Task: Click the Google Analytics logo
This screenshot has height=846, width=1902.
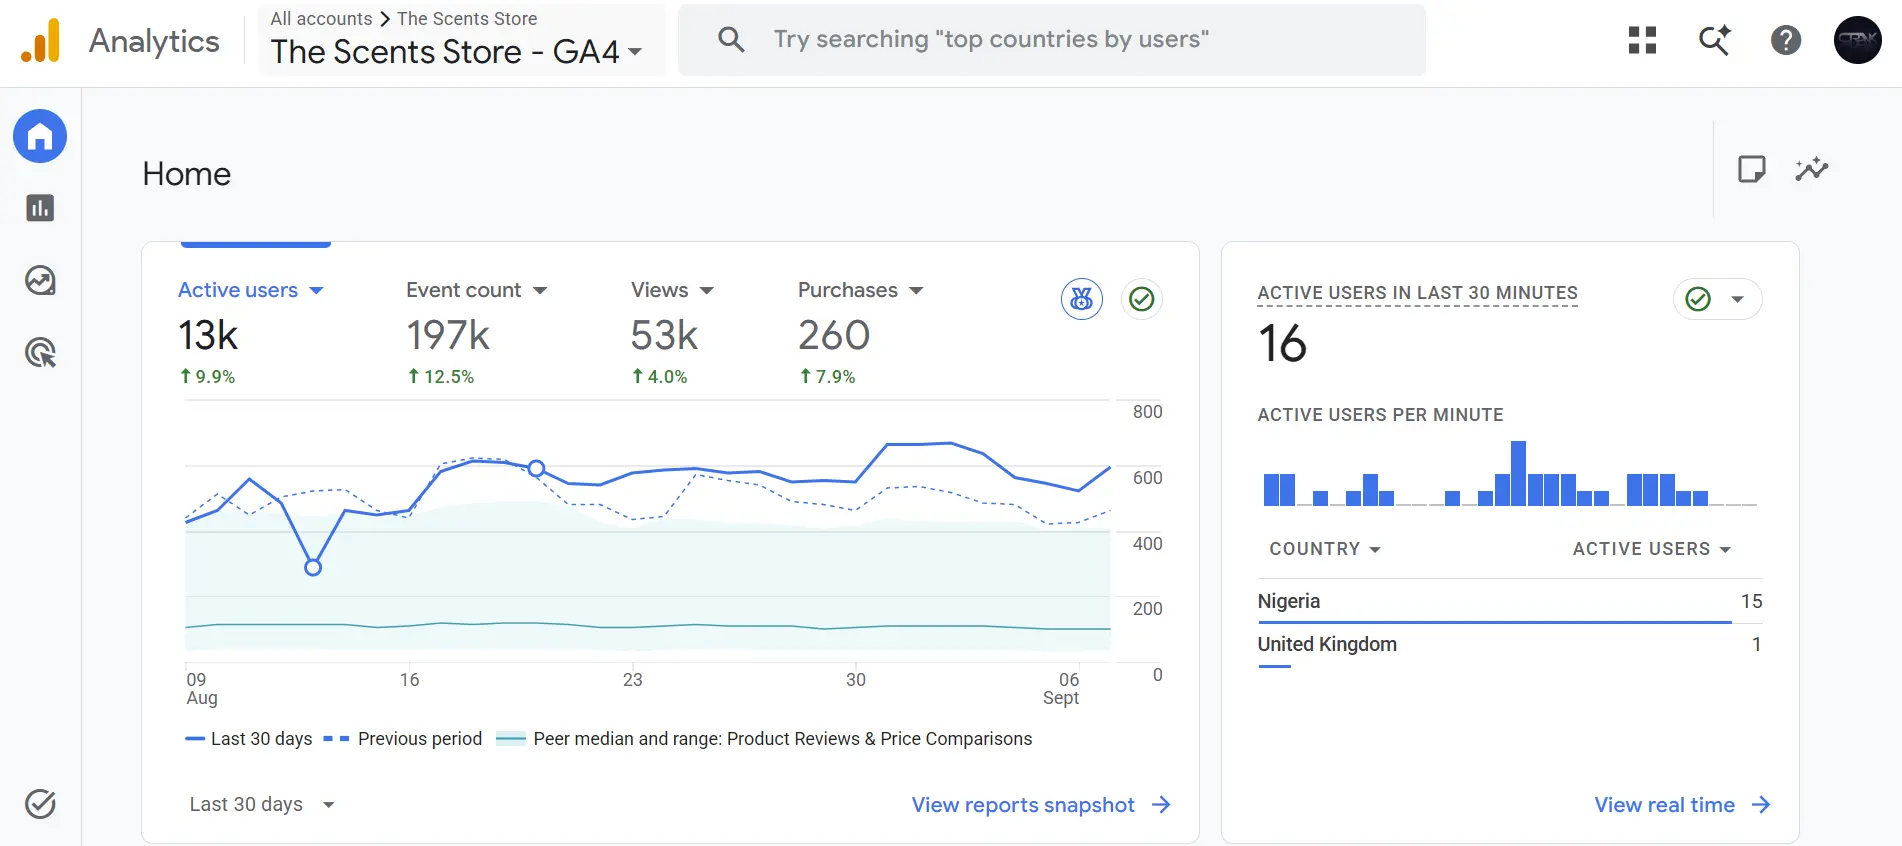Action: tap(41, 41)
